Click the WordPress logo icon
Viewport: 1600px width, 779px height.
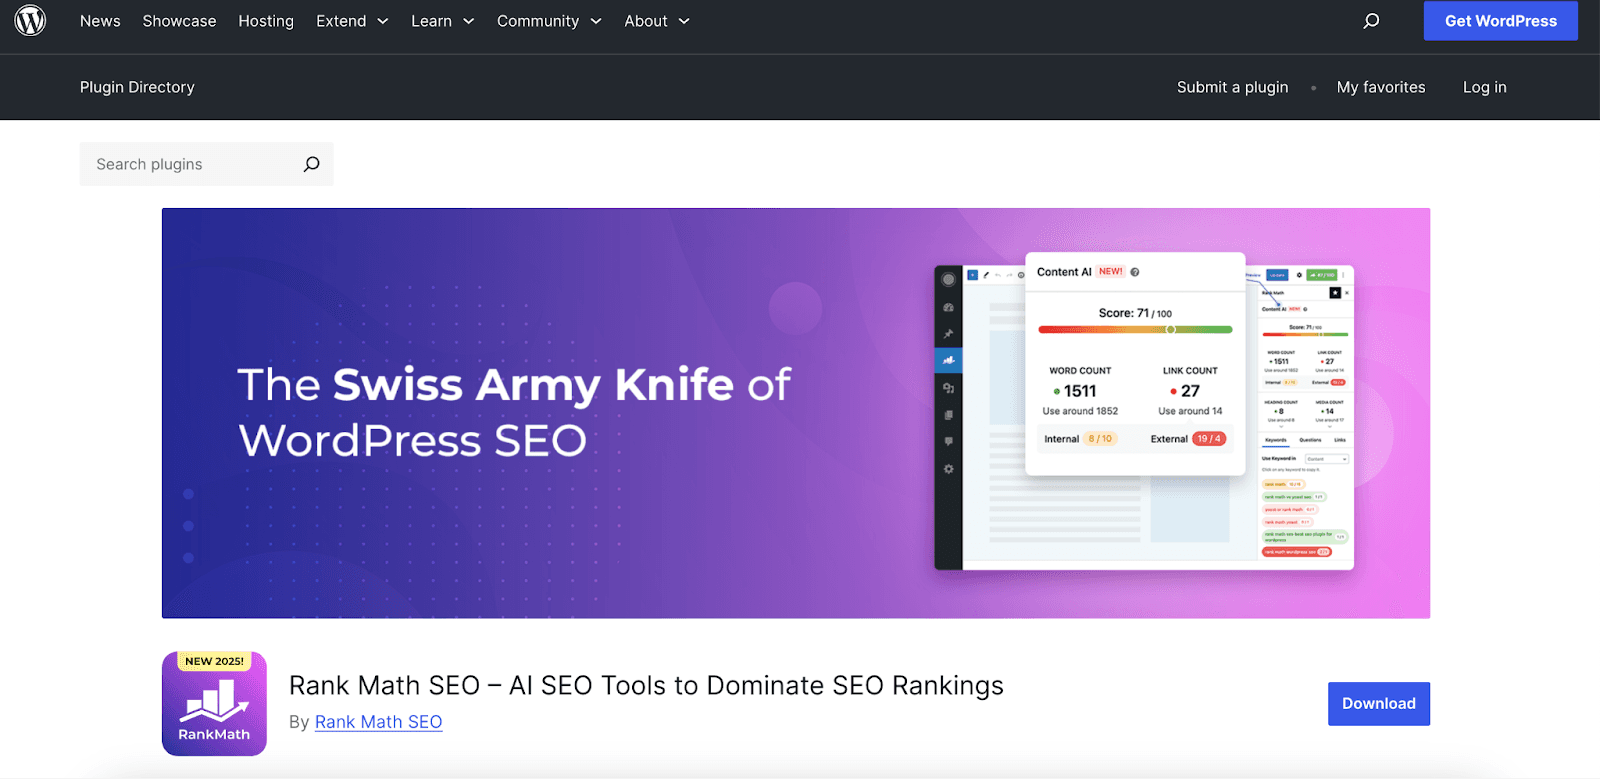point(30,21)
